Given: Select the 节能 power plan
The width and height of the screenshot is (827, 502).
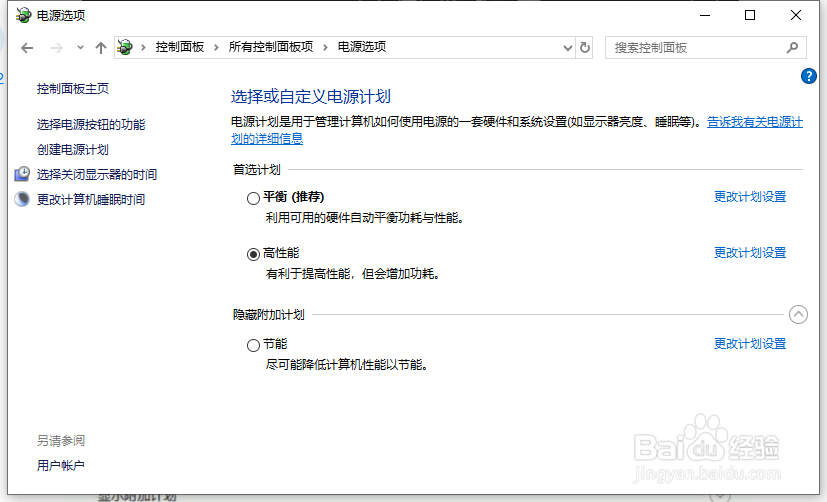Looking at the screenshot, I should point(253,345).
